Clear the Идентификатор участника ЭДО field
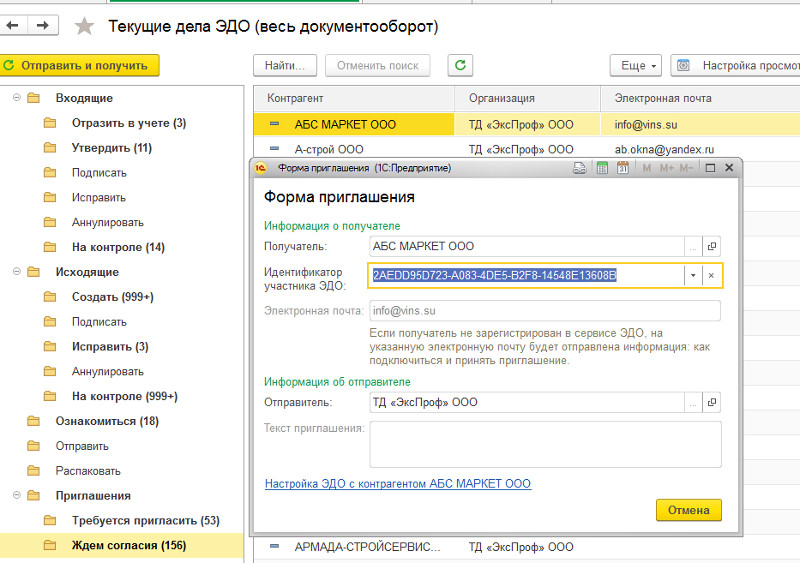 [x=711, y=276]
